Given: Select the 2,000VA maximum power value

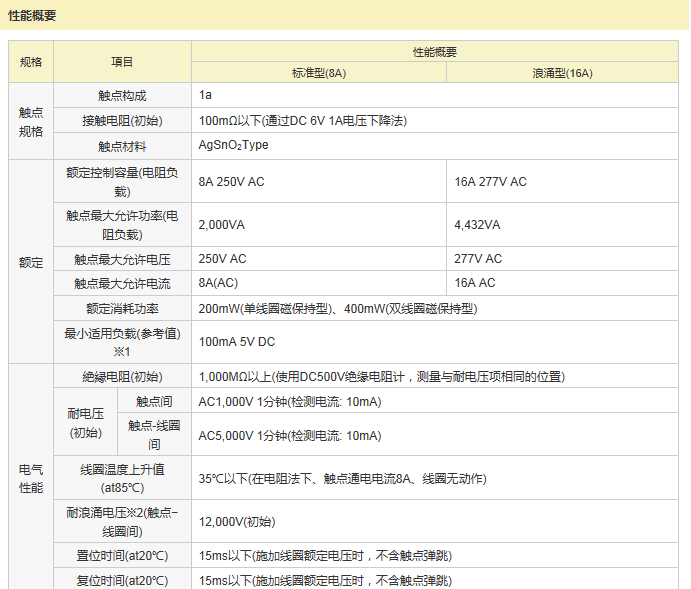Looking at the screenshot, I should (223, 224).
